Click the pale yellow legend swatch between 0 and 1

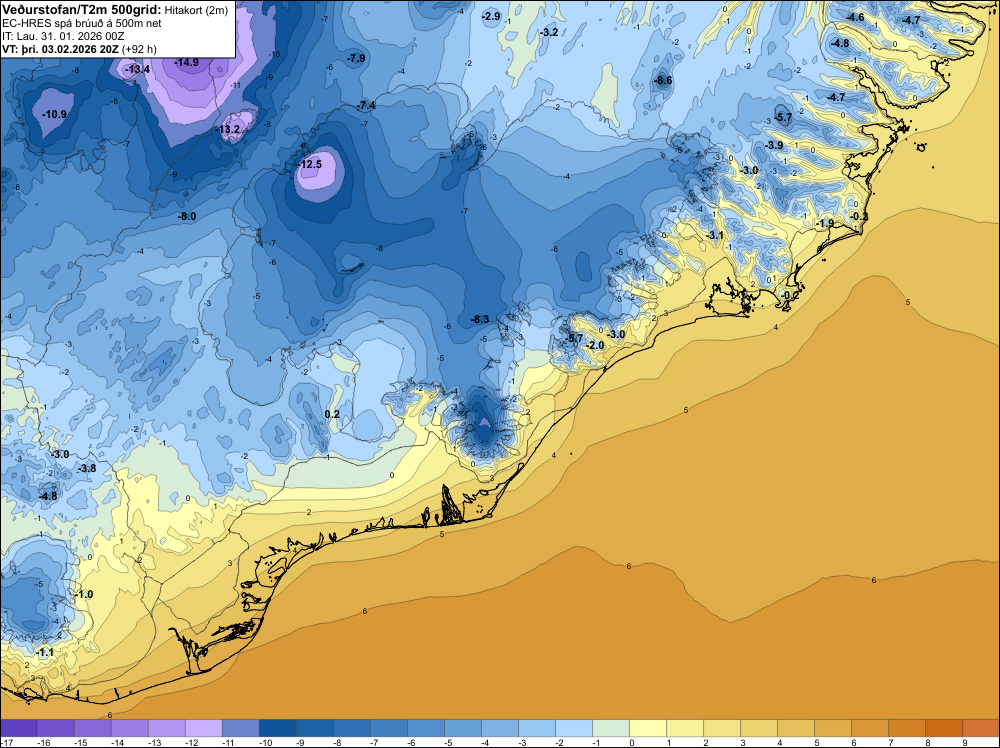pos(648,729)
